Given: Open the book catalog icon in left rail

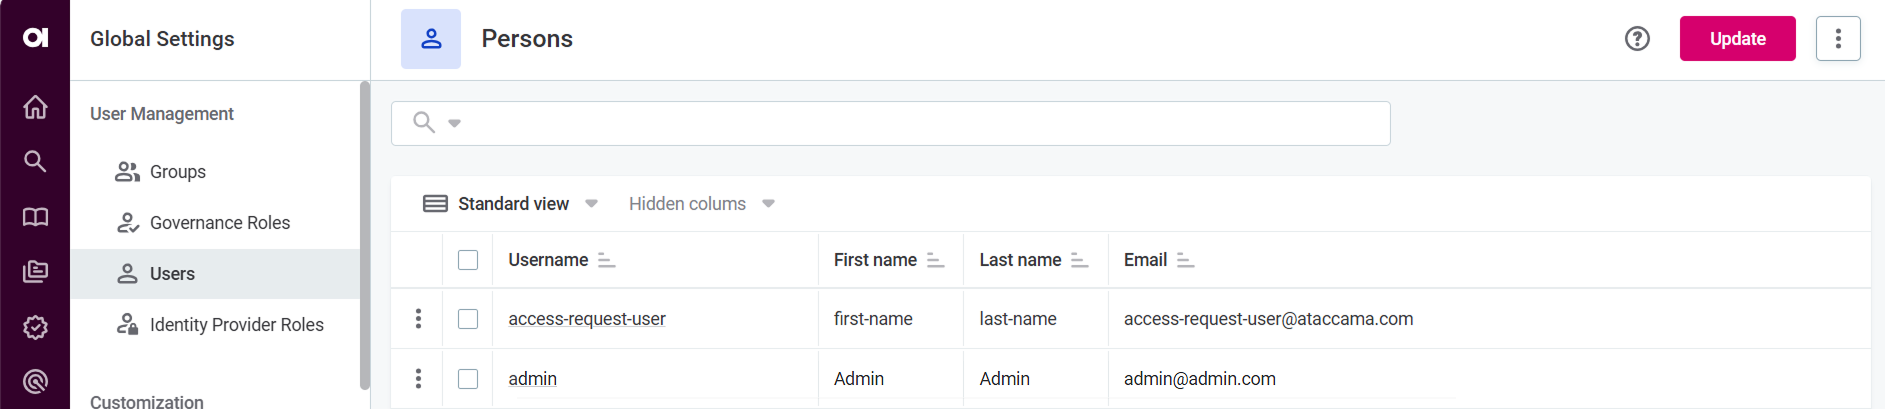Looking at the screenshot, I should [35, 217].
